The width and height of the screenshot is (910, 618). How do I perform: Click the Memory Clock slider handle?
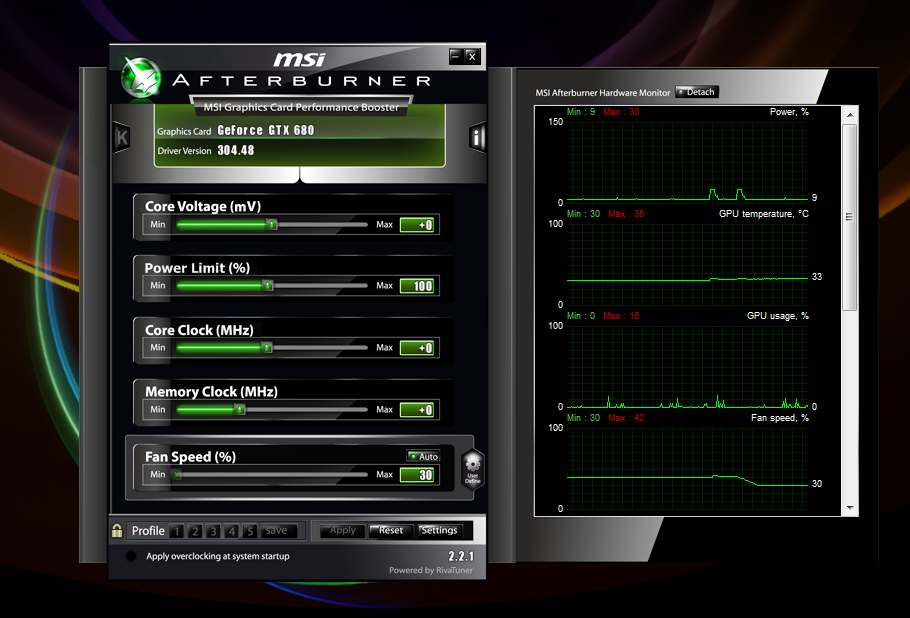point(240,410)
